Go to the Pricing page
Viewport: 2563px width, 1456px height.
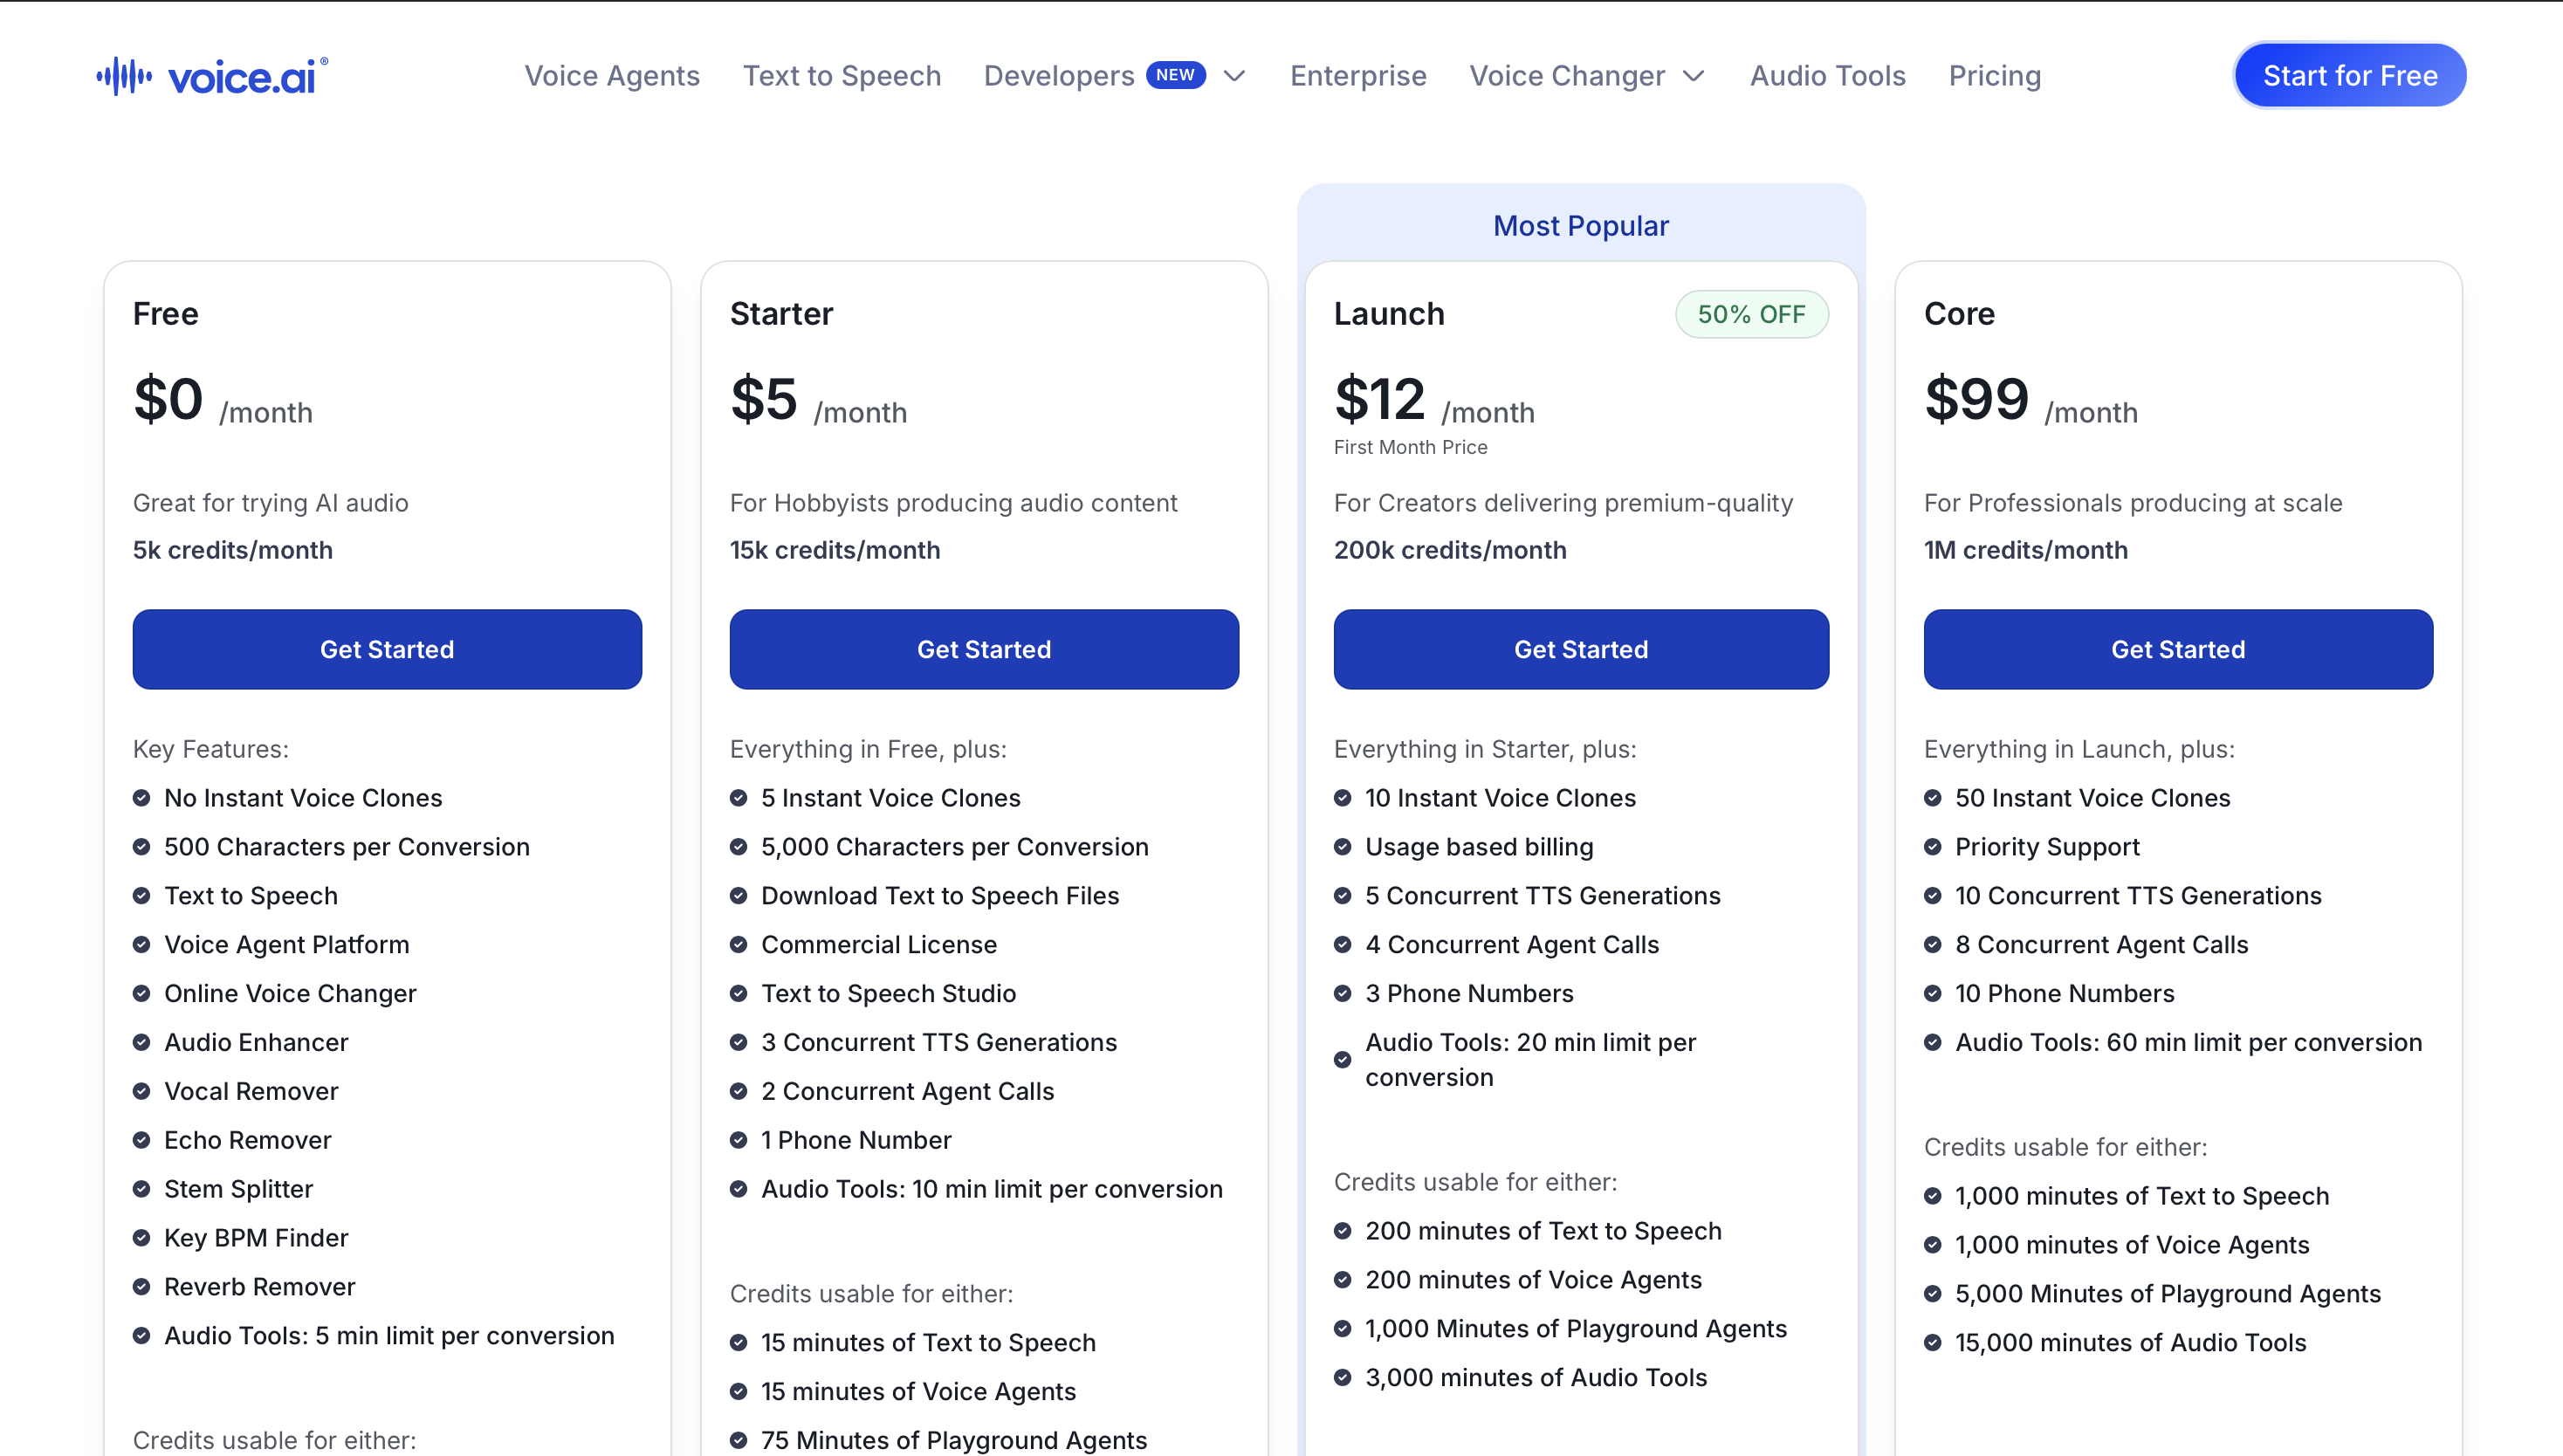coord(1994,76)
